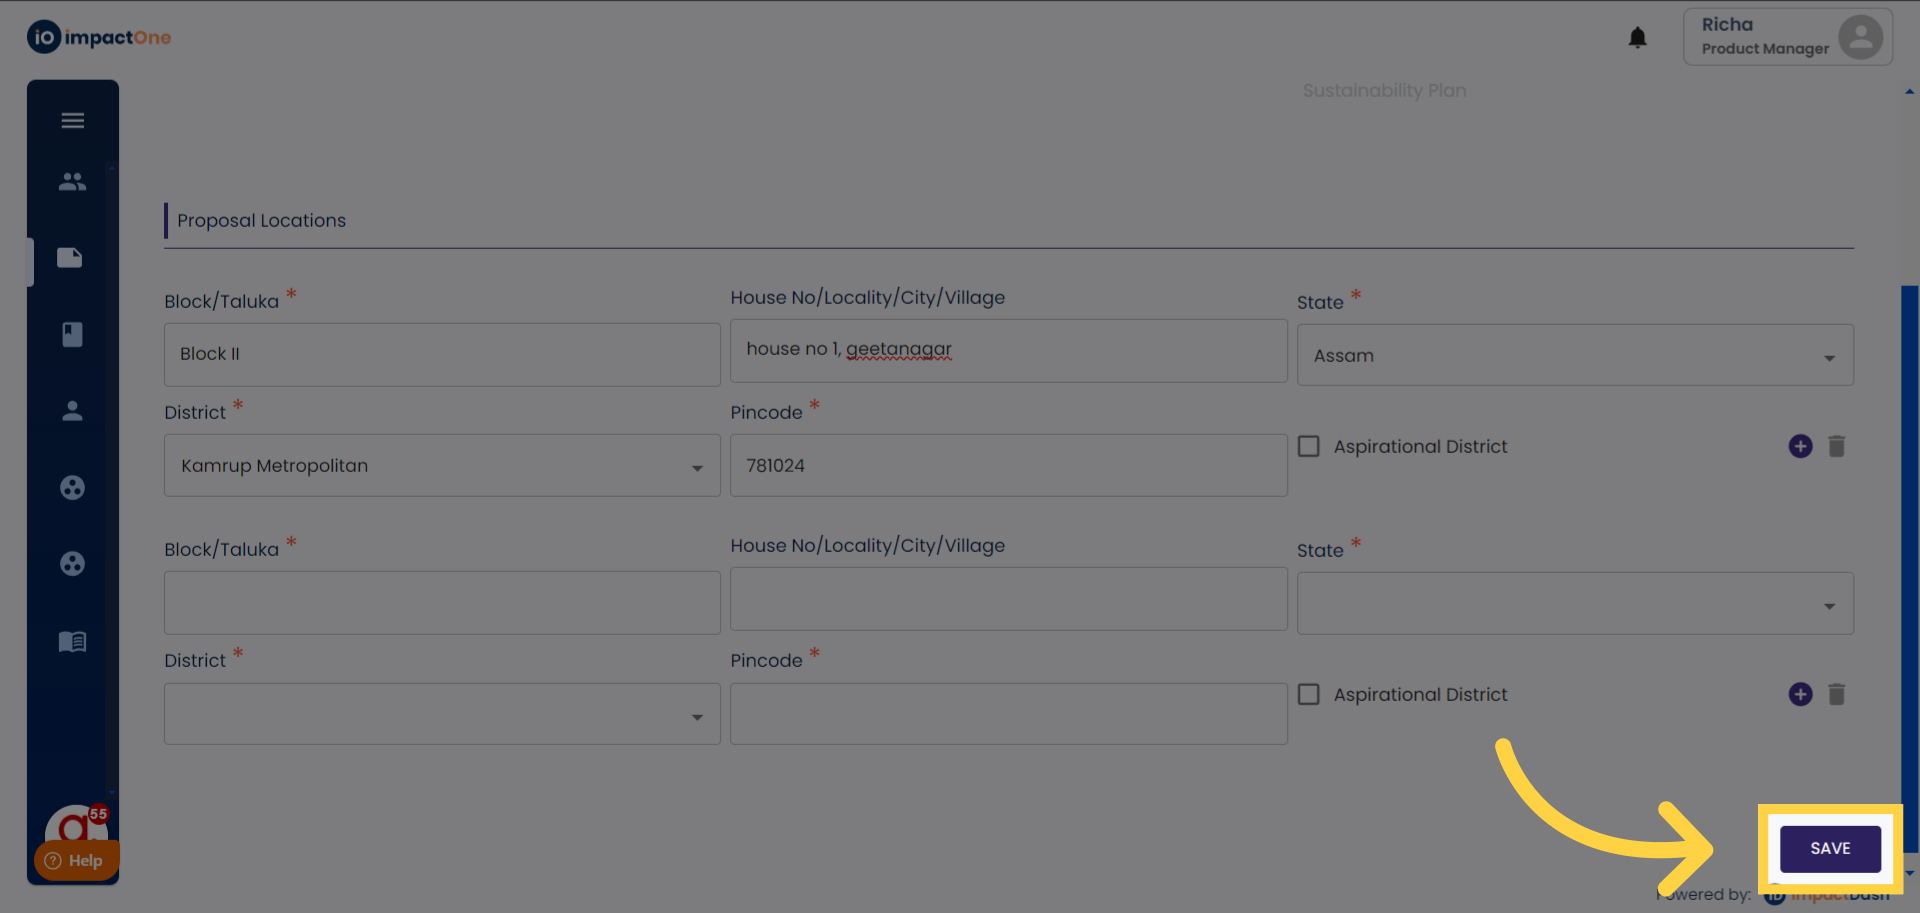Open the people group sidebar icon
The image size is (1920, 913).
(72, 182)
